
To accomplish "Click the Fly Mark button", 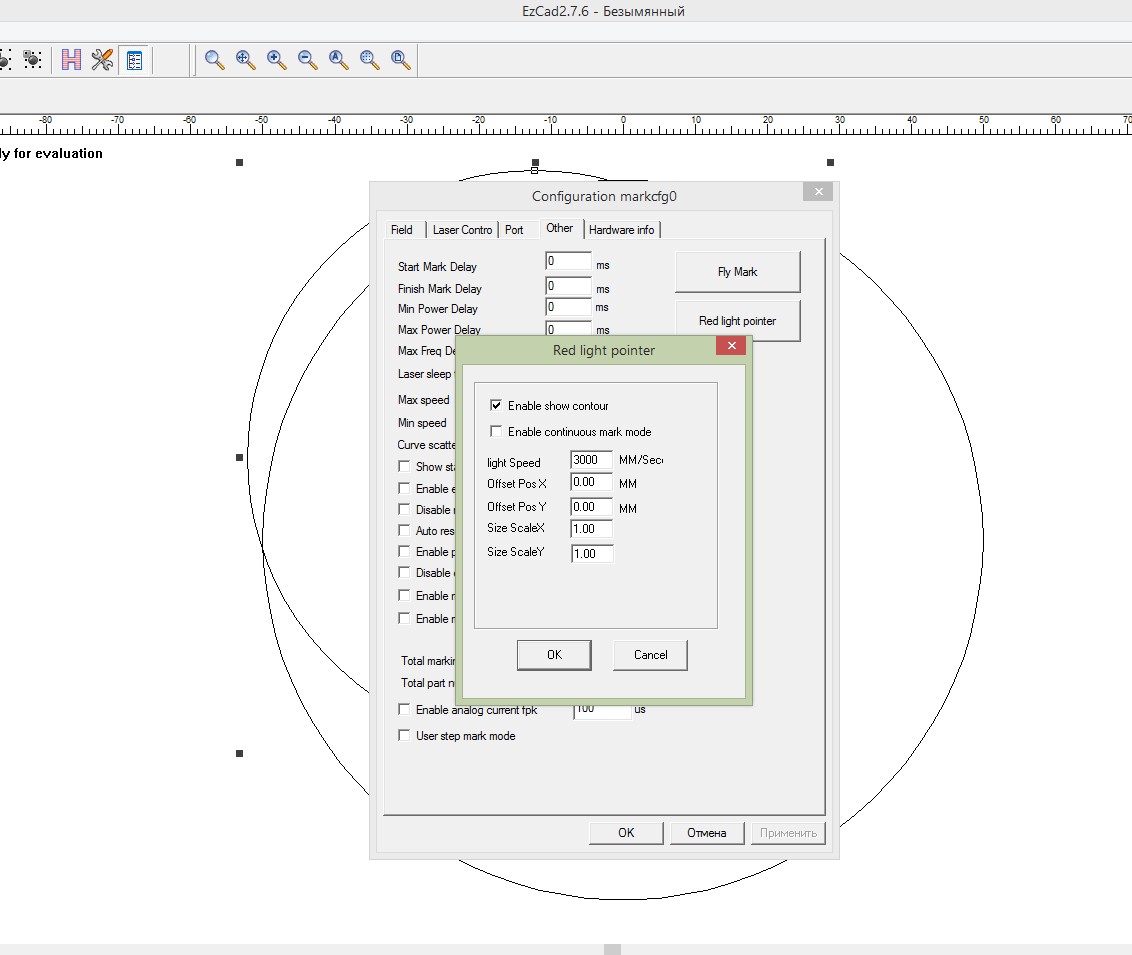I will [x=737, y=272].
